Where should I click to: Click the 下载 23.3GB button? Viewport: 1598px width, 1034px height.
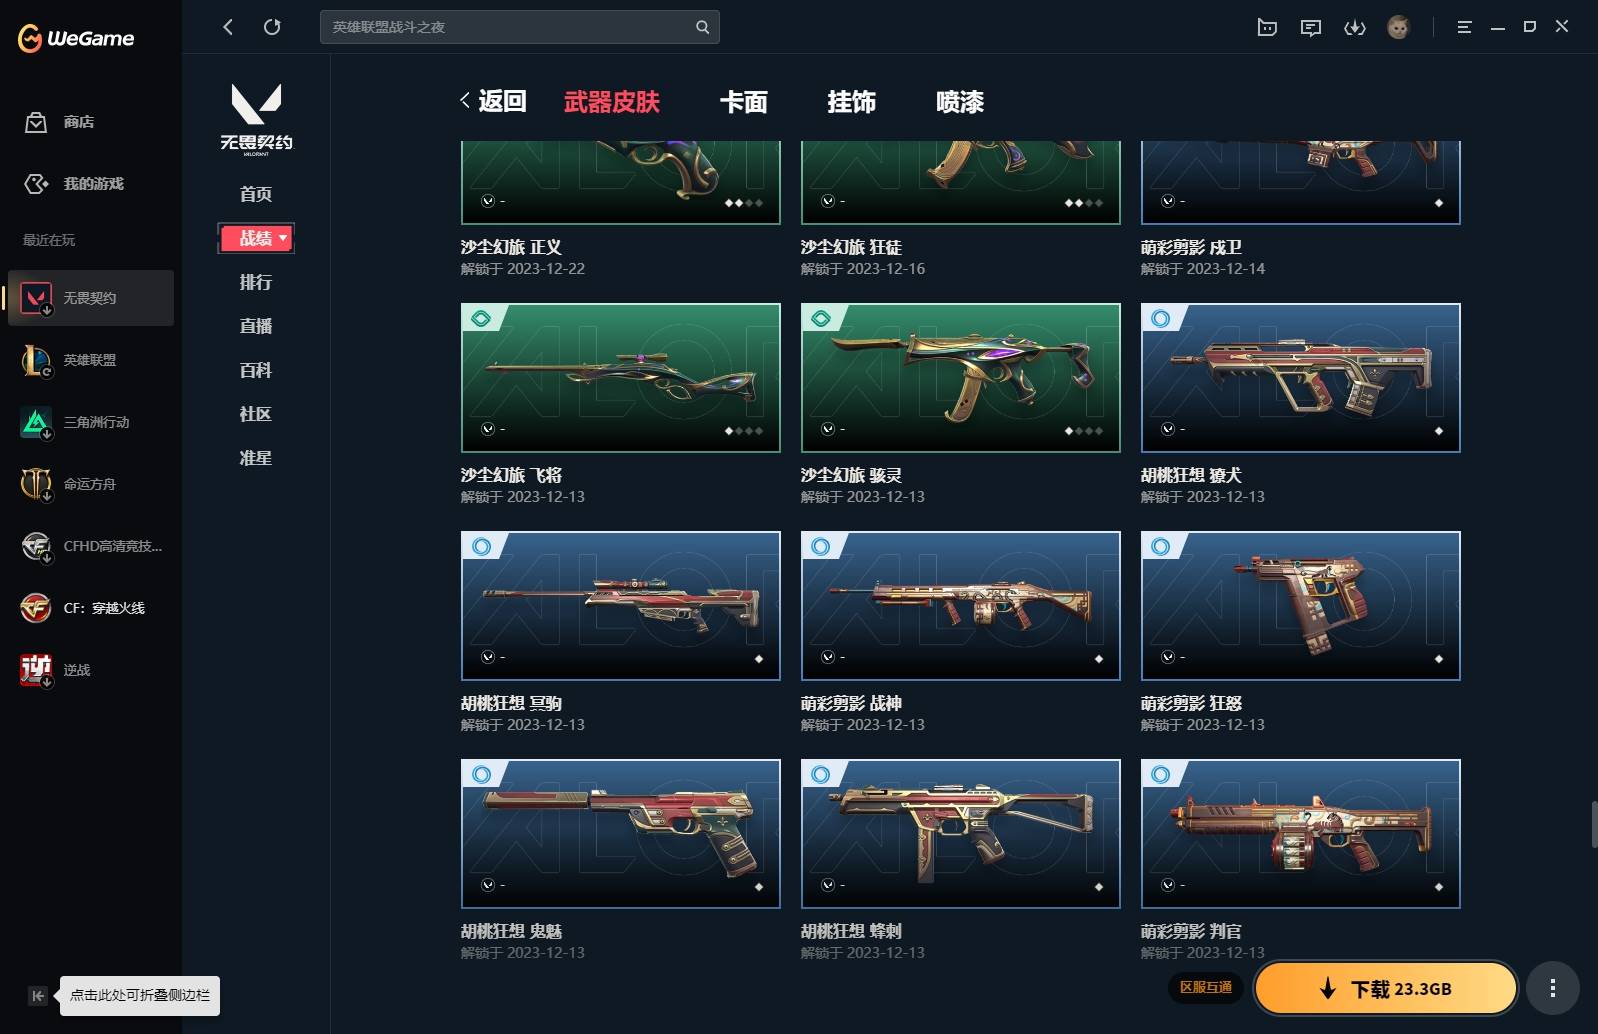(x=1385, y=989)
